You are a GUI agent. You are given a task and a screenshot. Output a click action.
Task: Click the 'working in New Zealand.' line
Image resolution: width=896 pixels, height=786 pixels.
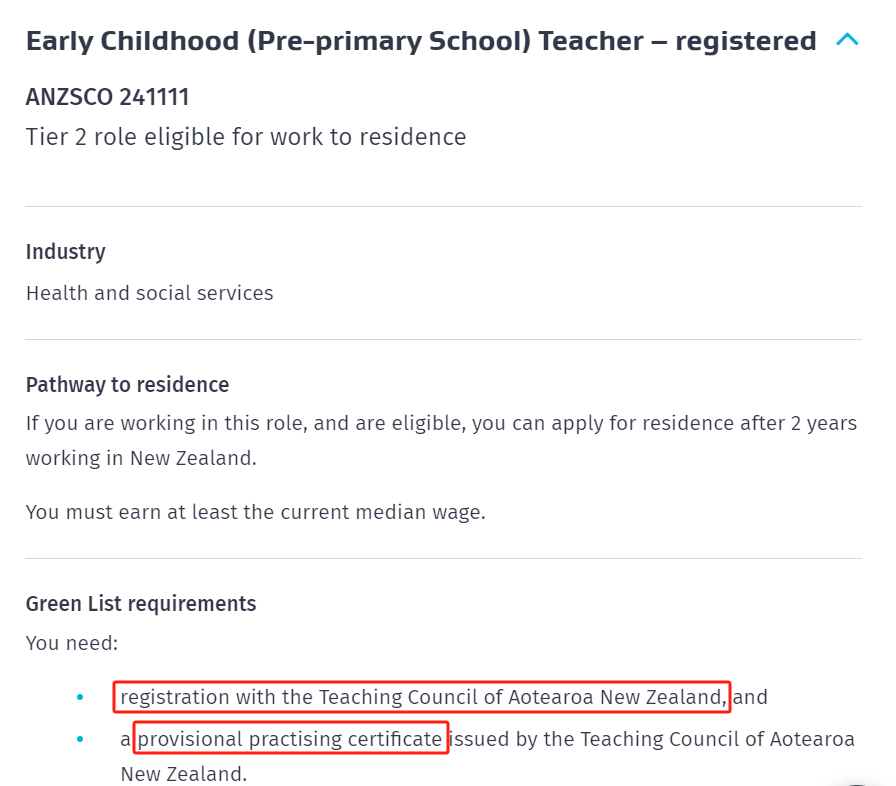pyautogui.click(x=141, y=458)
